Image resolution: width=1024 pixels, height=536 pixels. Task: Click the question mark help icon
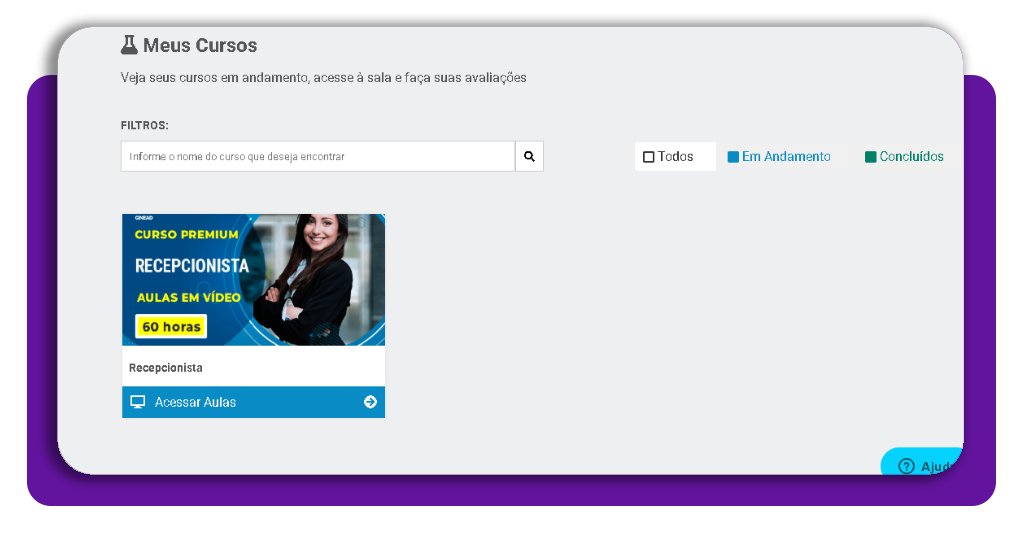click(906, 466)
